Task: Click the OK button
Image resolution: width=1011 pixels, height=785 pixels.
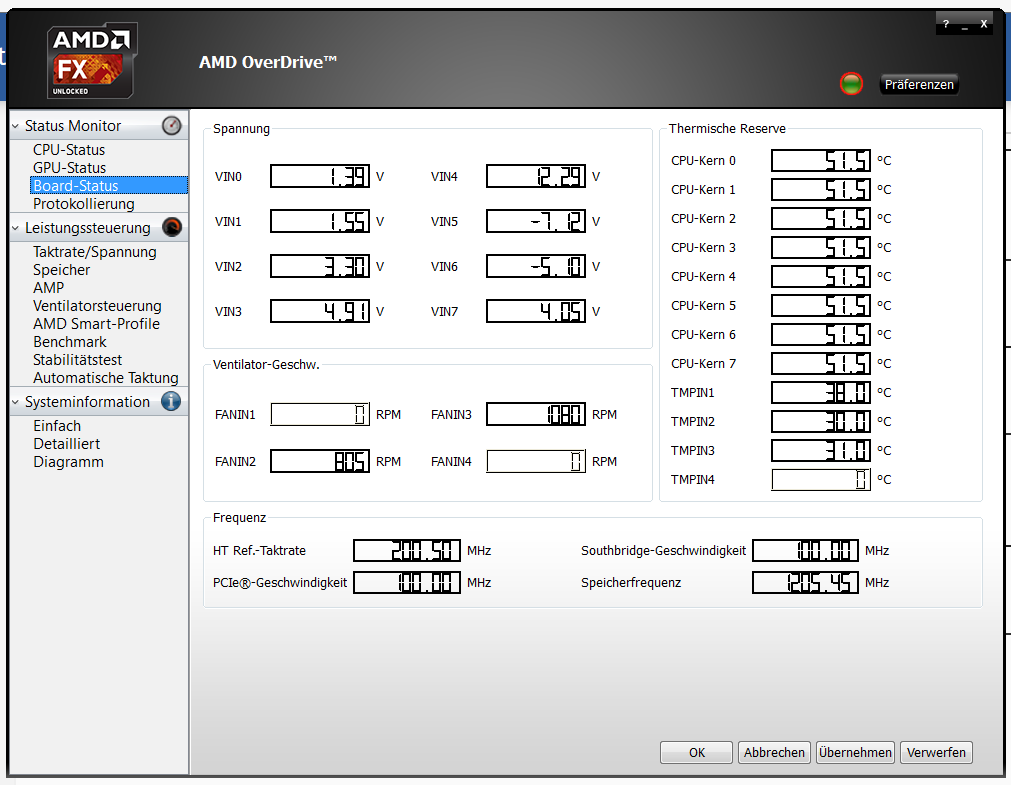Action: point(696,752)
